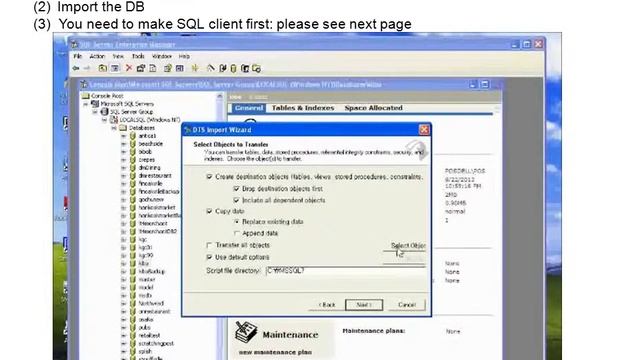Toggle Include all dependent objects checkbox

pyautogui.click(x=236, y=200)
